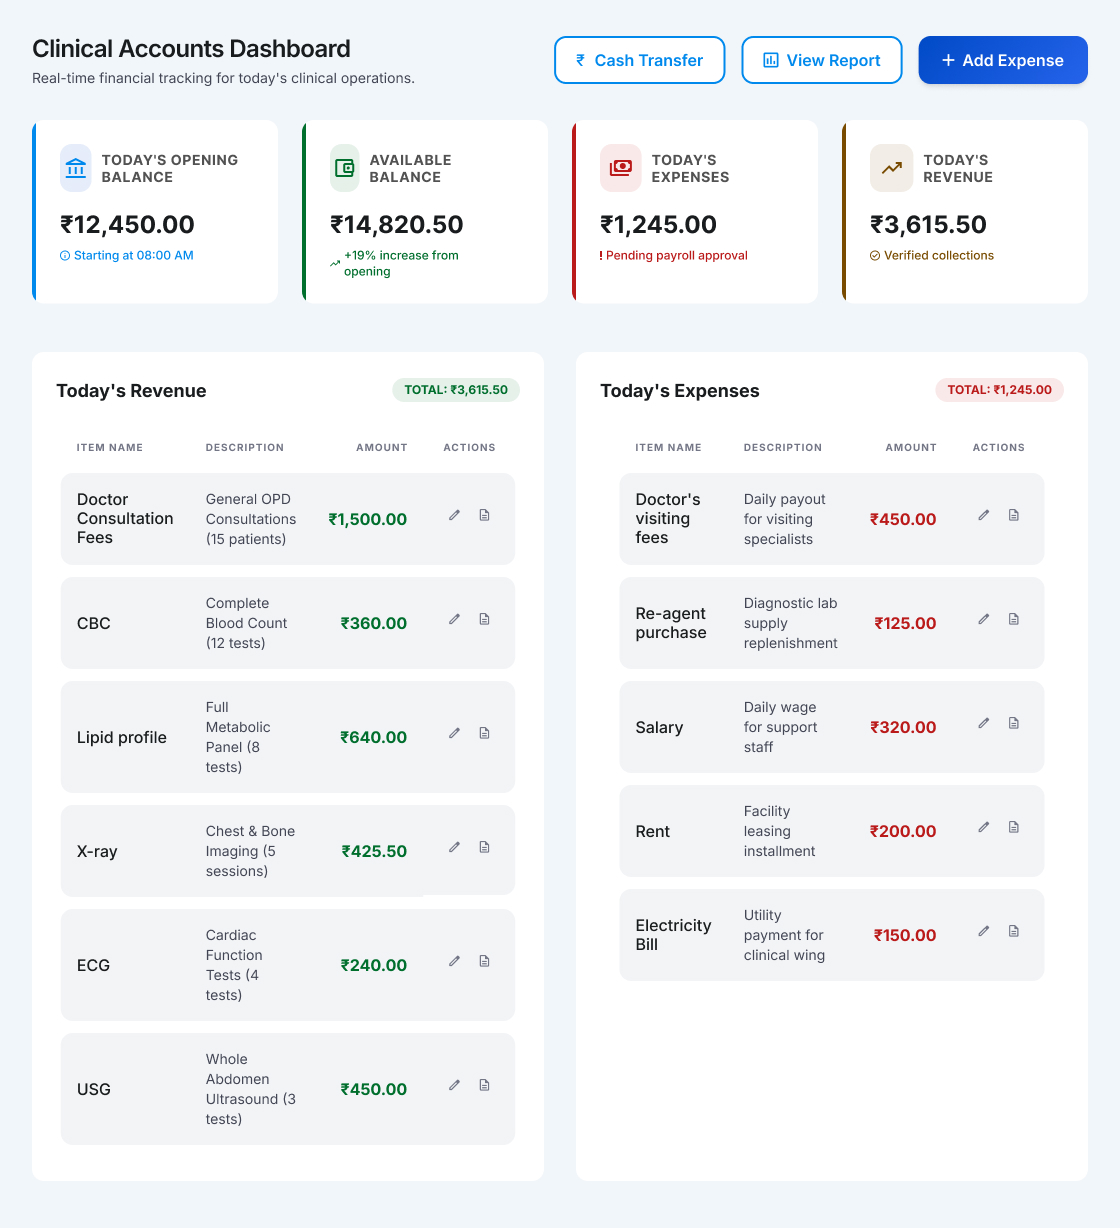Viewport: 1120px width, 1228px height.
Task: Click the cash icon on Today's Expenses card
Action: click(621, 168)
